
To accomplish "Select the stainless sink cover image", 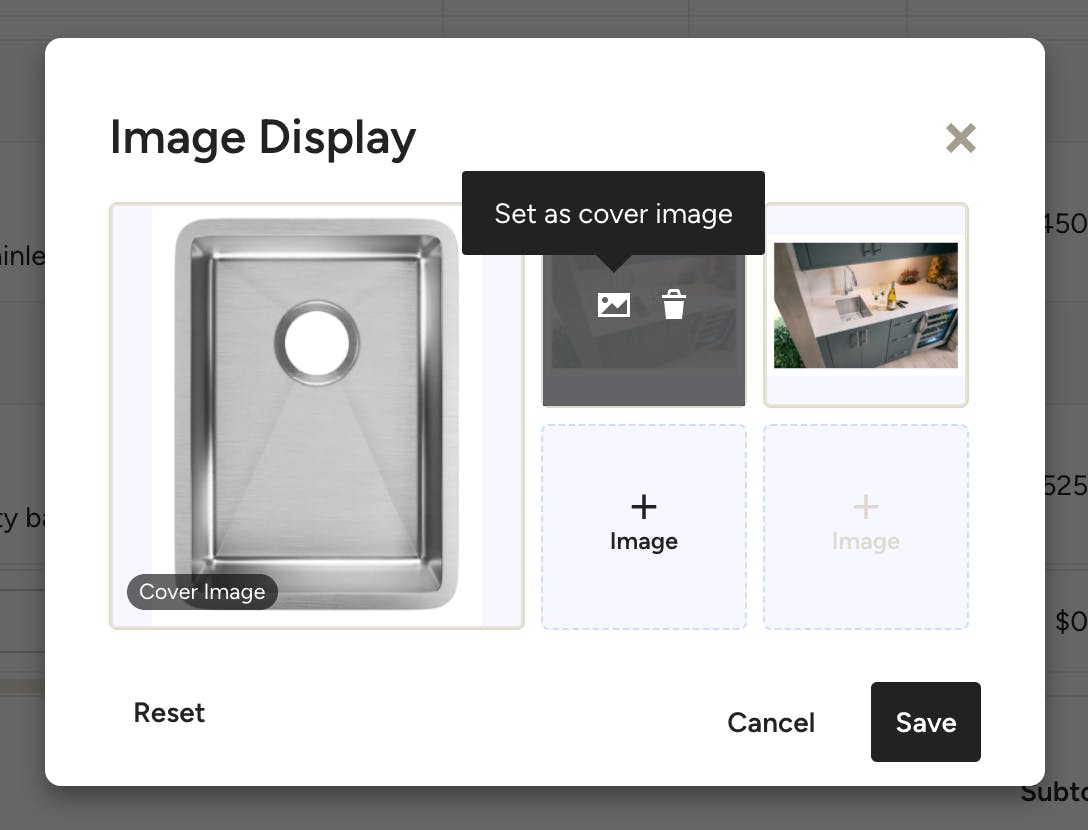I will [x=317, y=416].
